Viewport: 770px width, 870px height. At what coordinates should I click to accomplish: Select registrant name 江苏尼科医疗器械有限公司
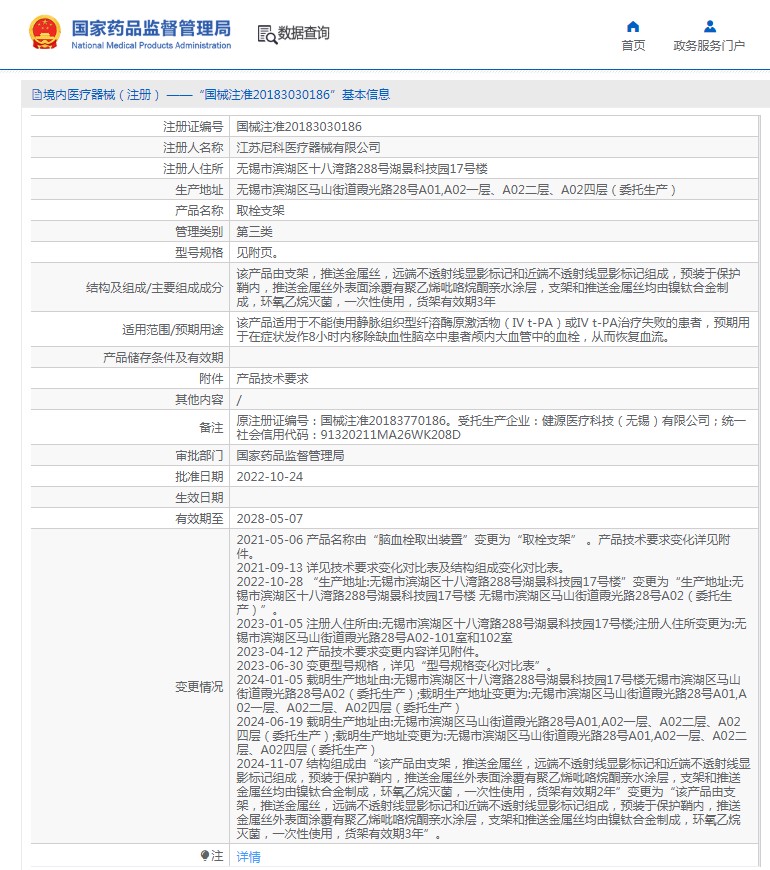308,148
